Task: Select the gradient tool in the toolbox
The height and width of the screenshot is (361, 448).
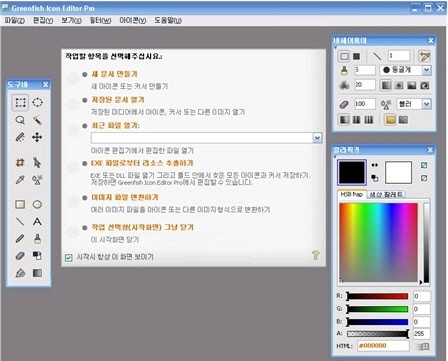Action: click(37, 273)
